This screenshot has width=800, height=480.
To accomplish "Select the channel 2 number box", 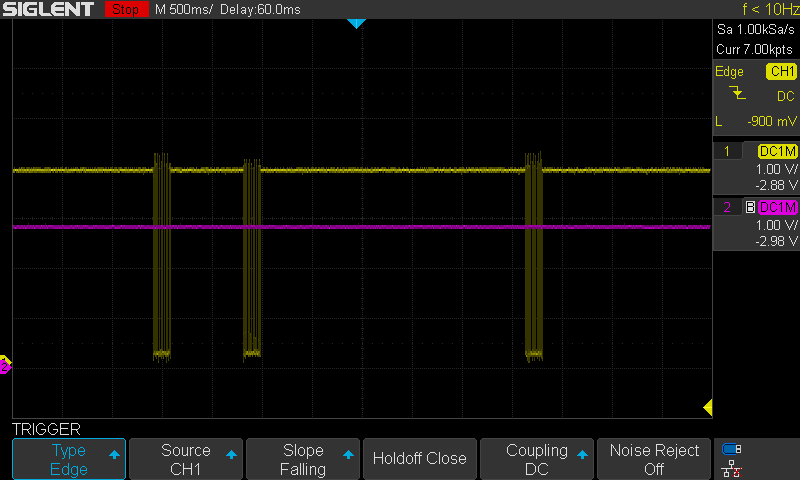I will [x=727, y=207].
